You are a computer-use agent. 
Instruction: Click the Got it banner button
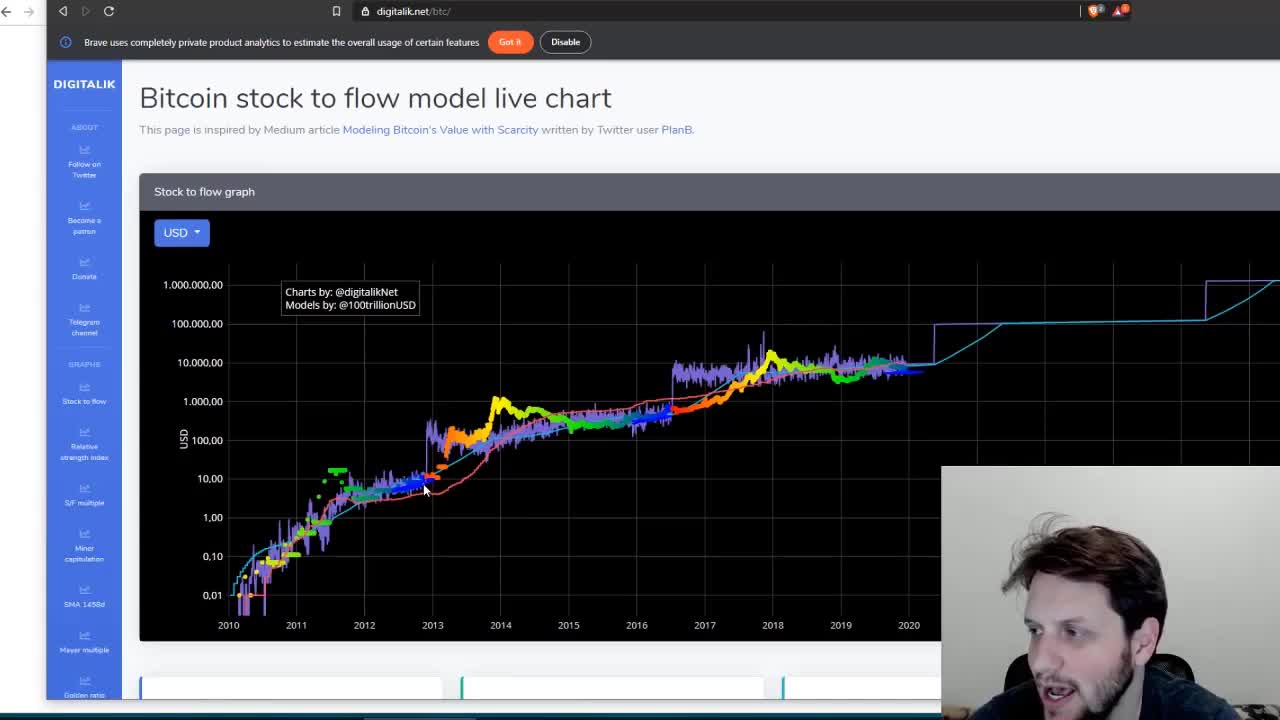point(510,42)
